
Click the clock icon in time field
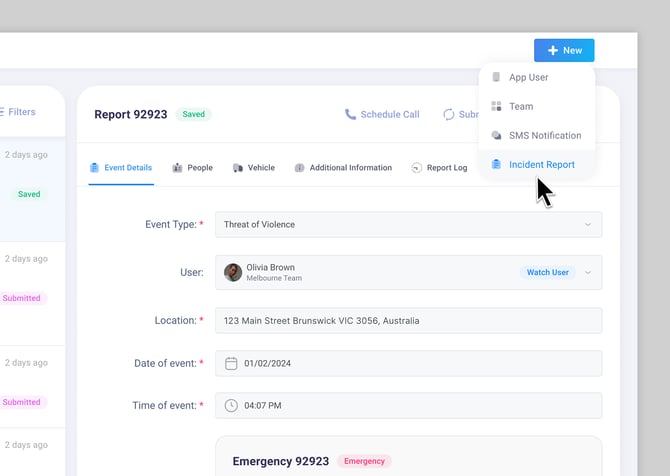tap(231, 405)
